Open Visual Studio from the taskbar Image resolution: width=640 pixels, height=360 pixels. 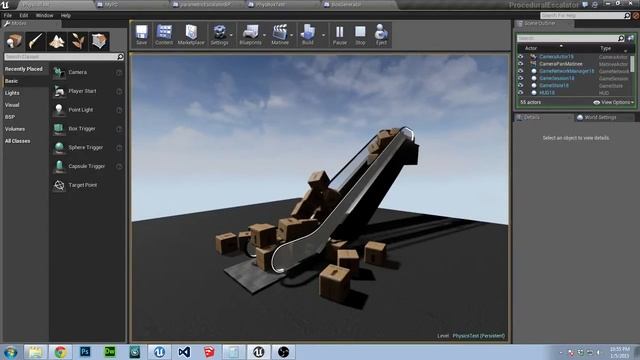[x=184, y=352]
